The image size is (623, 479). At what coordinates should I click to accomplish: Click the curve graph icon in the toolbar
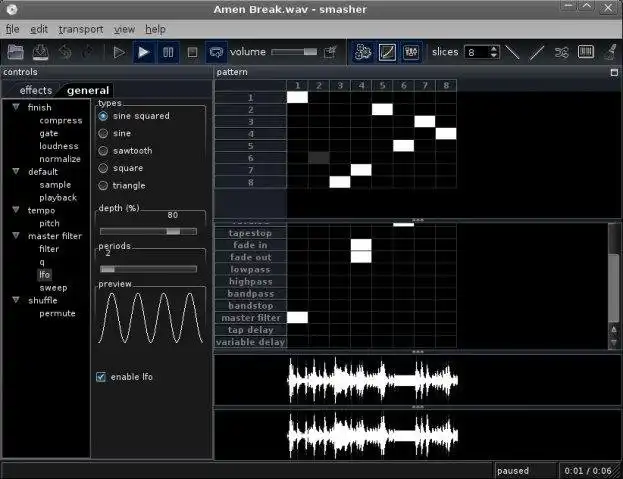(387, 52)
